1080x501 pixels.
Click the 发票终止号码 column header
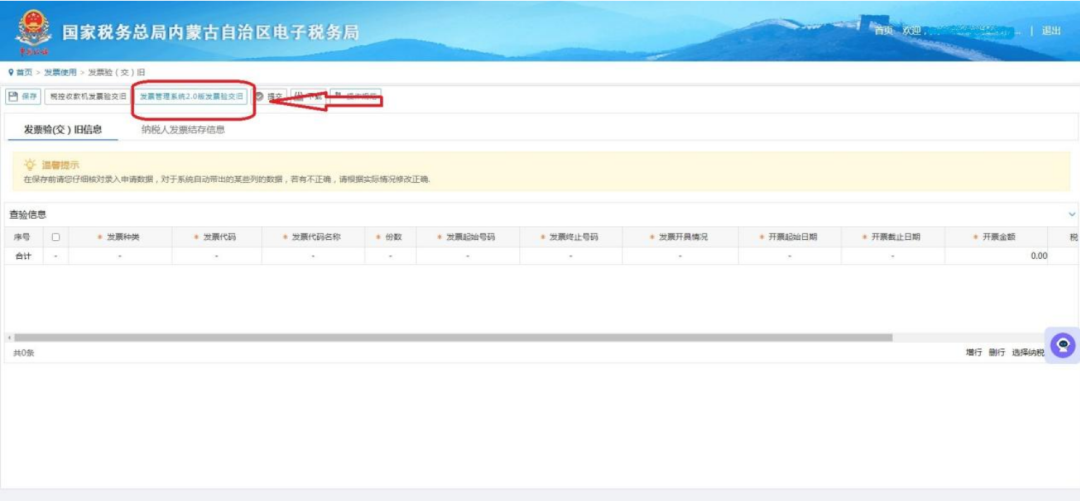click(570, 237)
